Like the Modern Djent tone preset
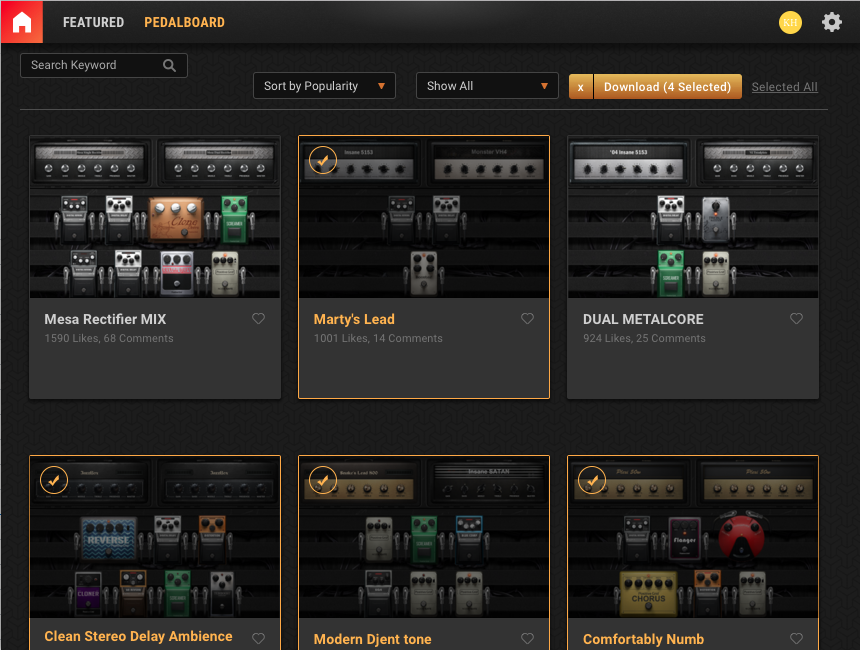Image resolution: width=860 pixels, height=650 pixels. tap(527, 638)
